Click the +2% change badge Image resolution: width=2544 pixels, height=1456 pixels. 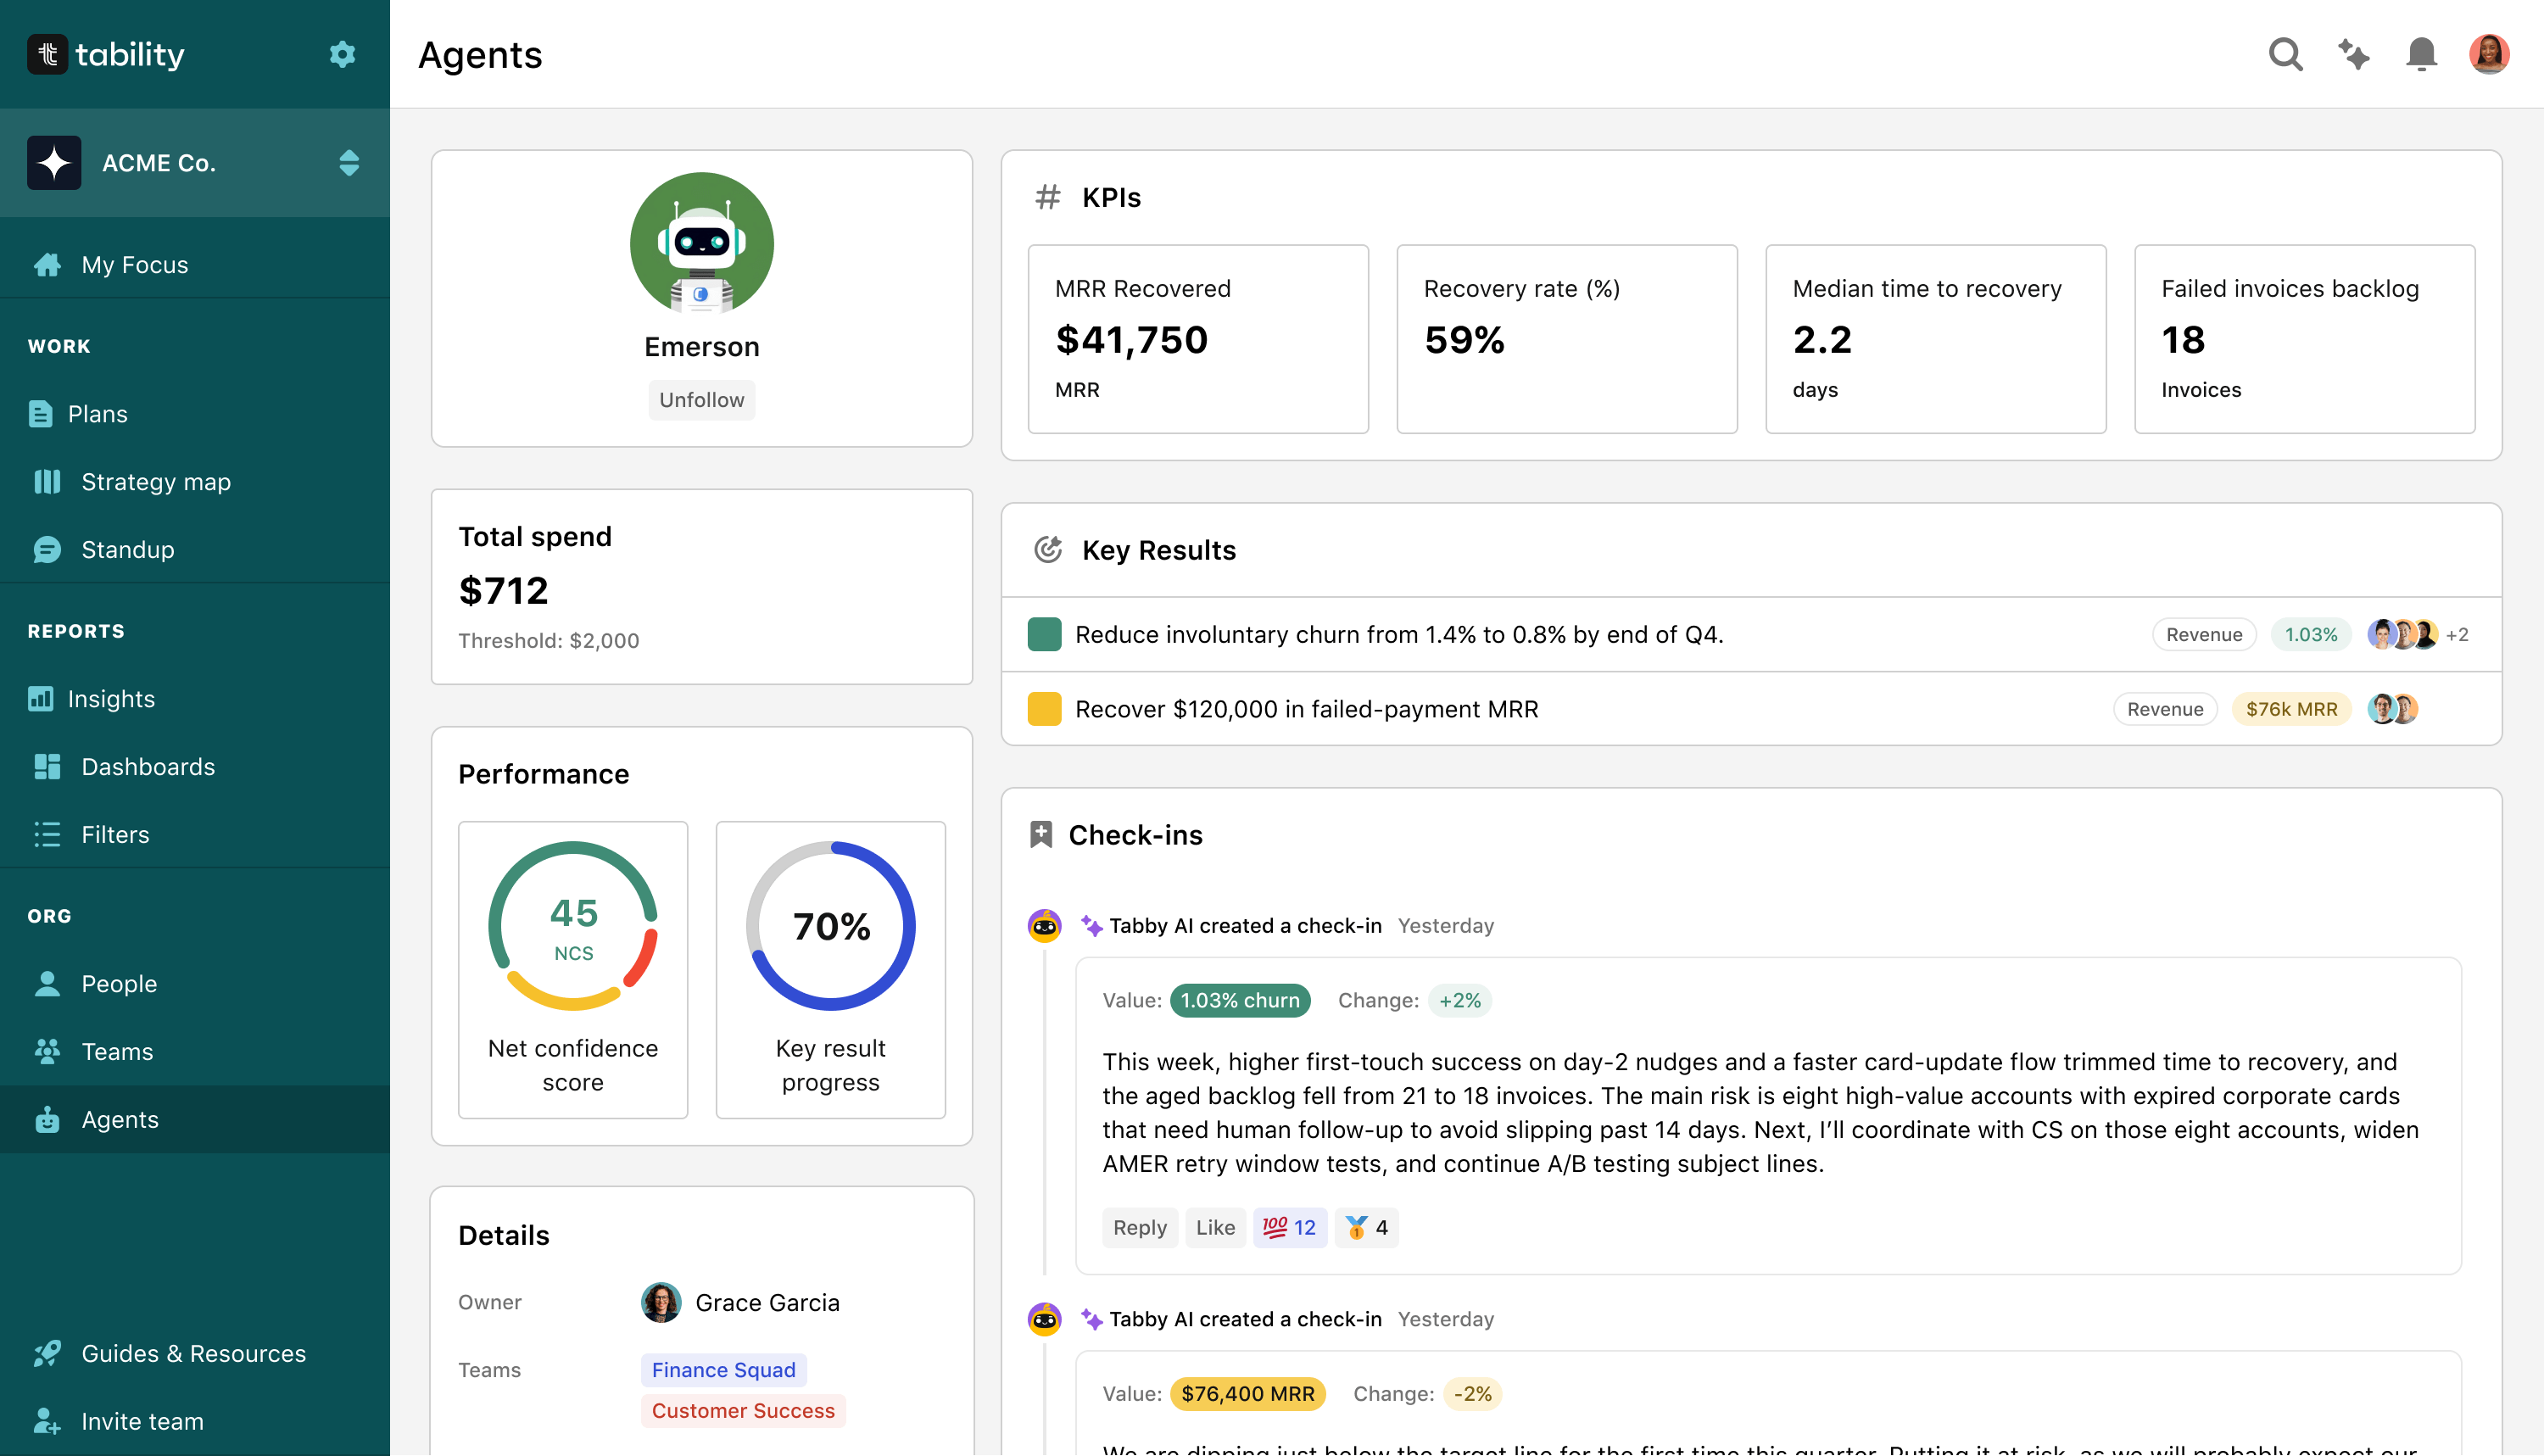(1460, 1001)
